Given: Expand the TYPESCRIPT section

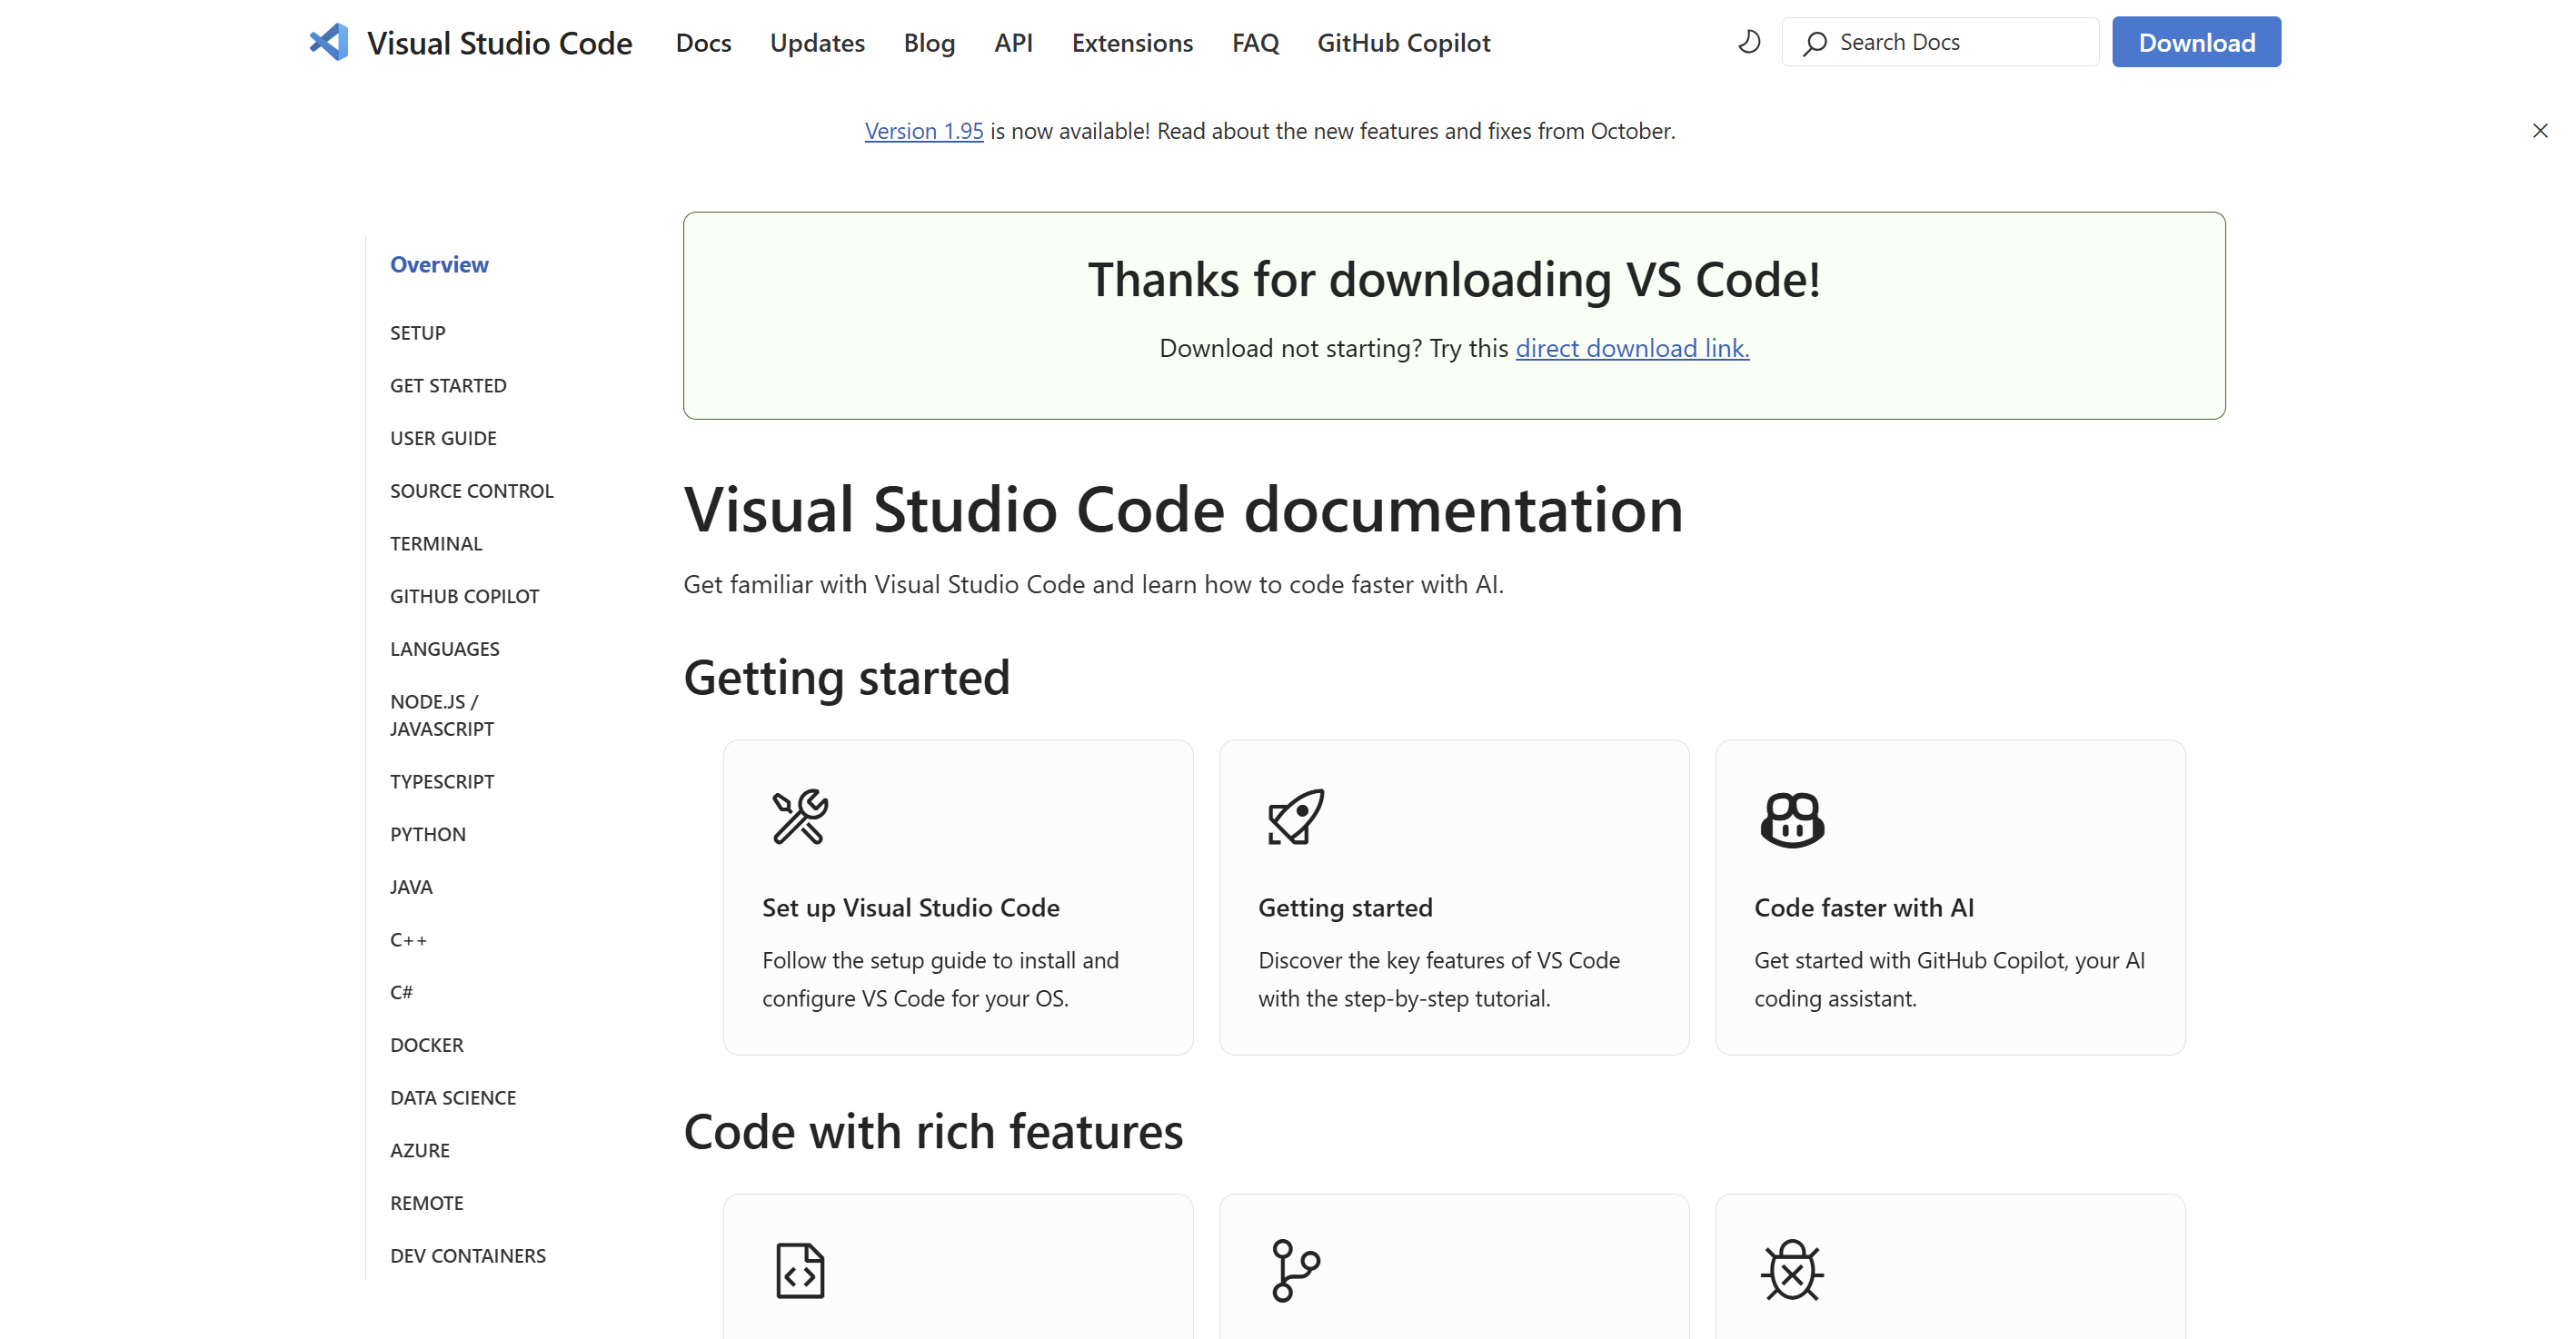Looking at the screenshot, I should pyautogui.click(x=442, y=782).
